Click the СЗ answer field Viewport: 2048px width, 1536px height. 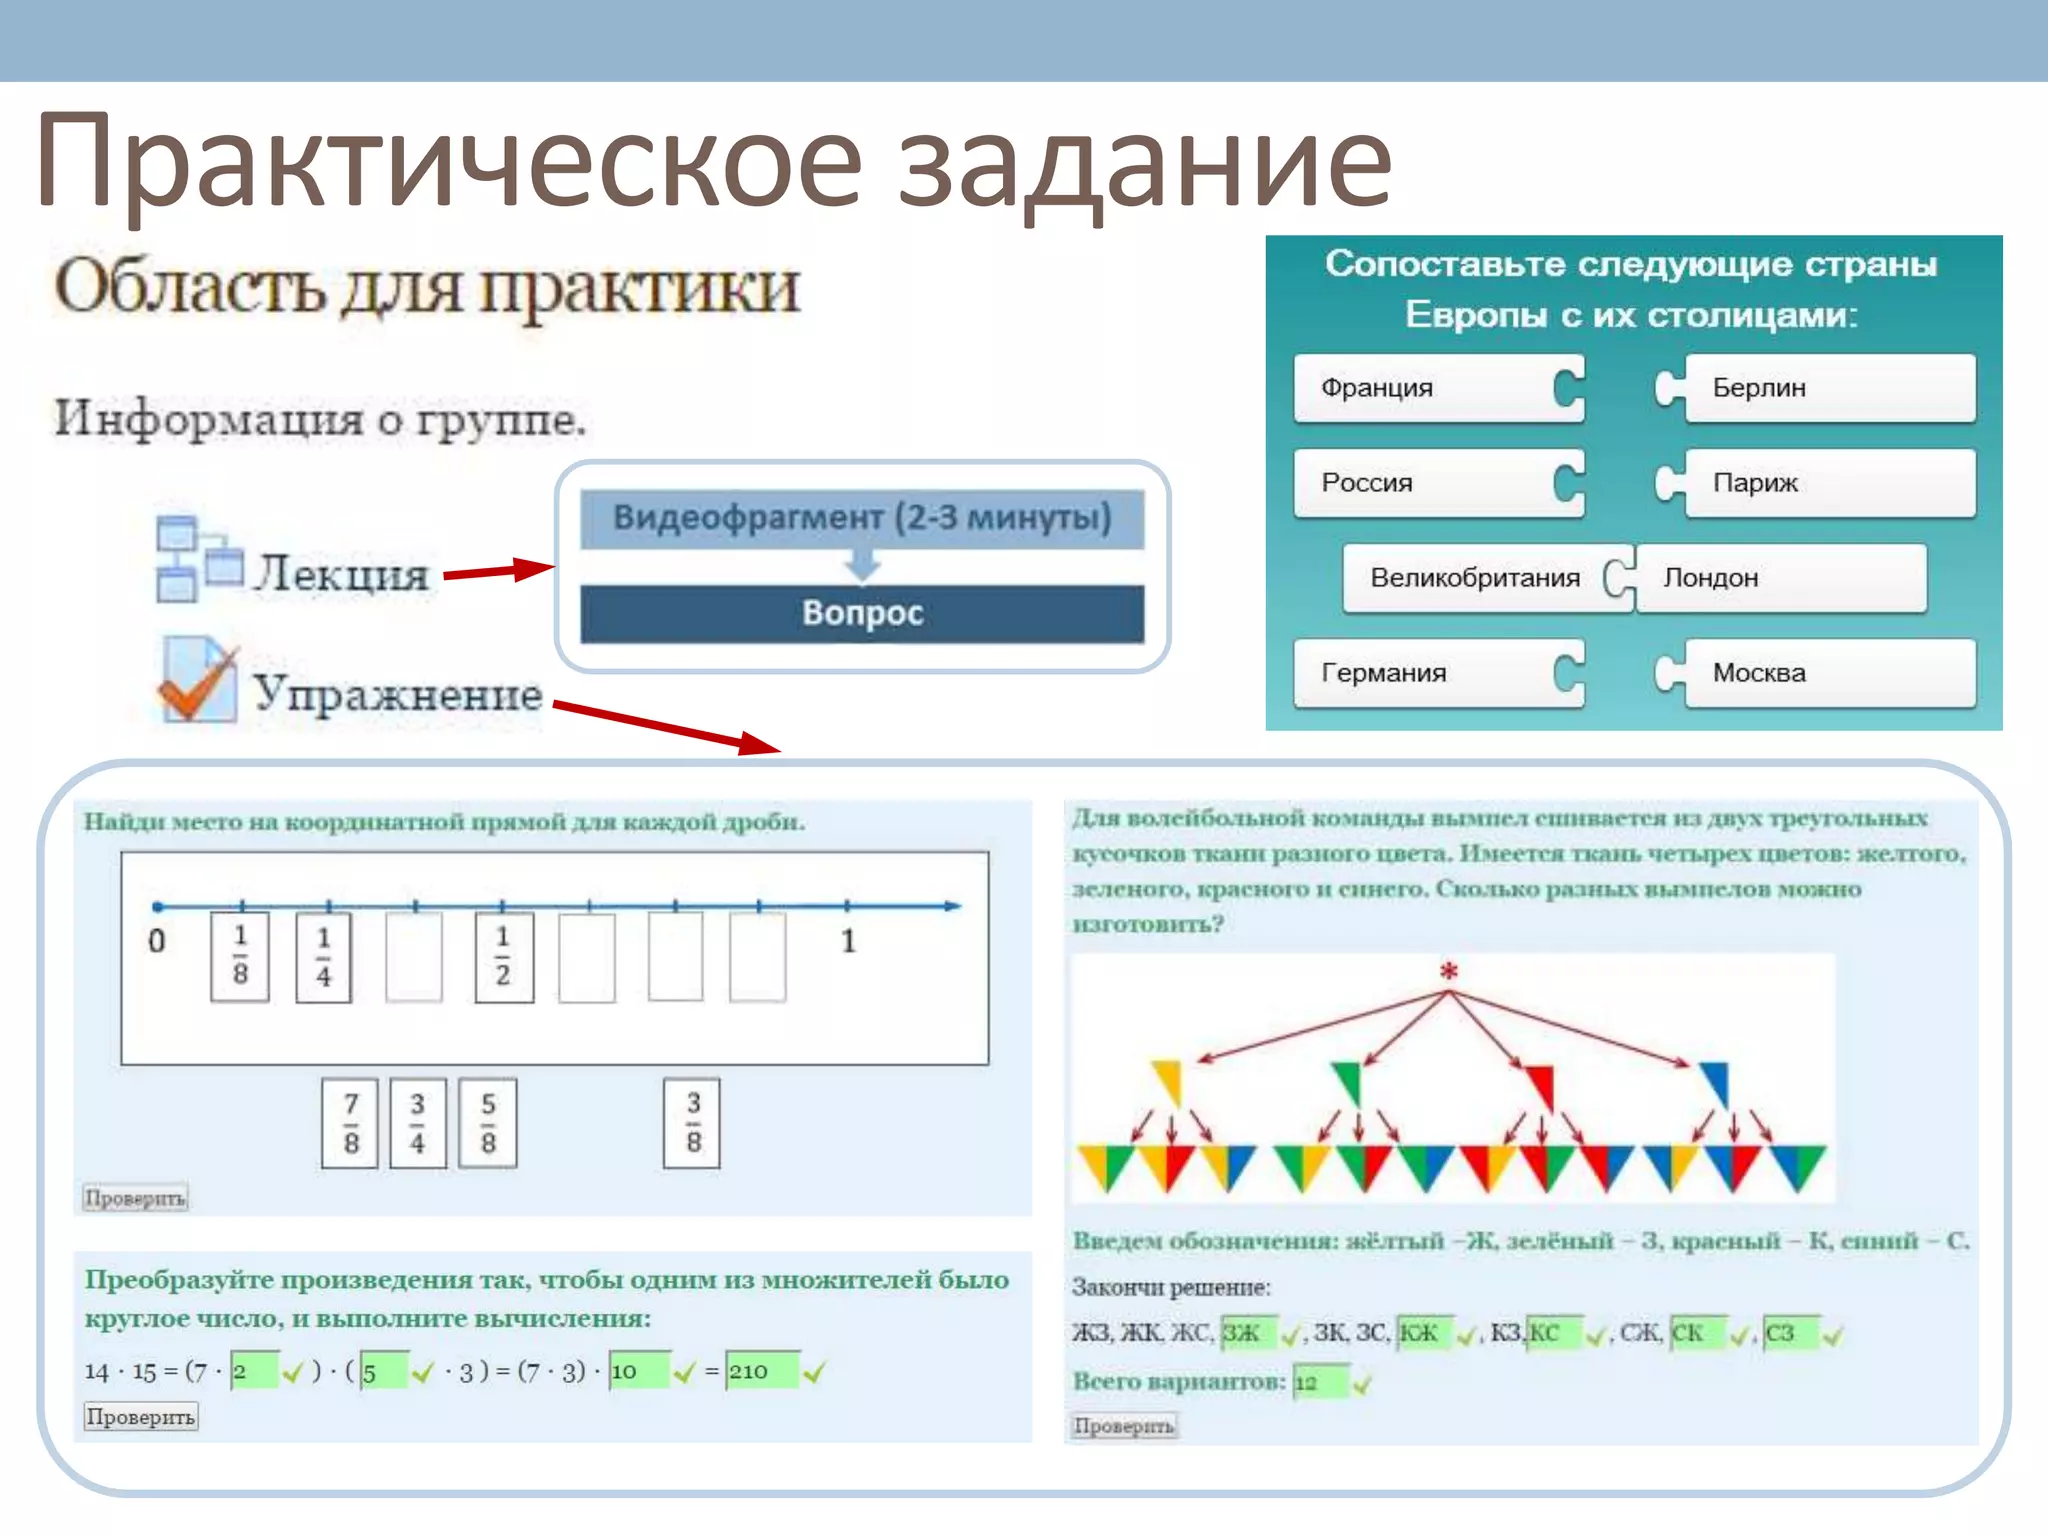click(x=1791, y=1332)
